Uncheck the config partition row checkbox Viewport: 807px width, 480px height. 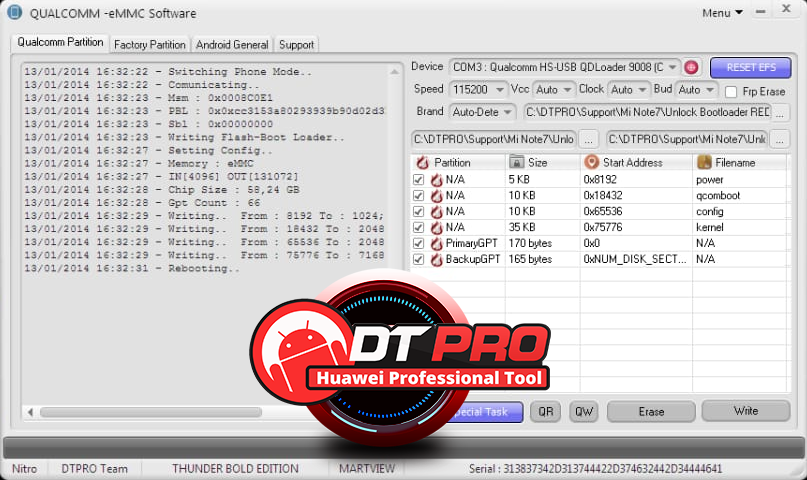418,211
